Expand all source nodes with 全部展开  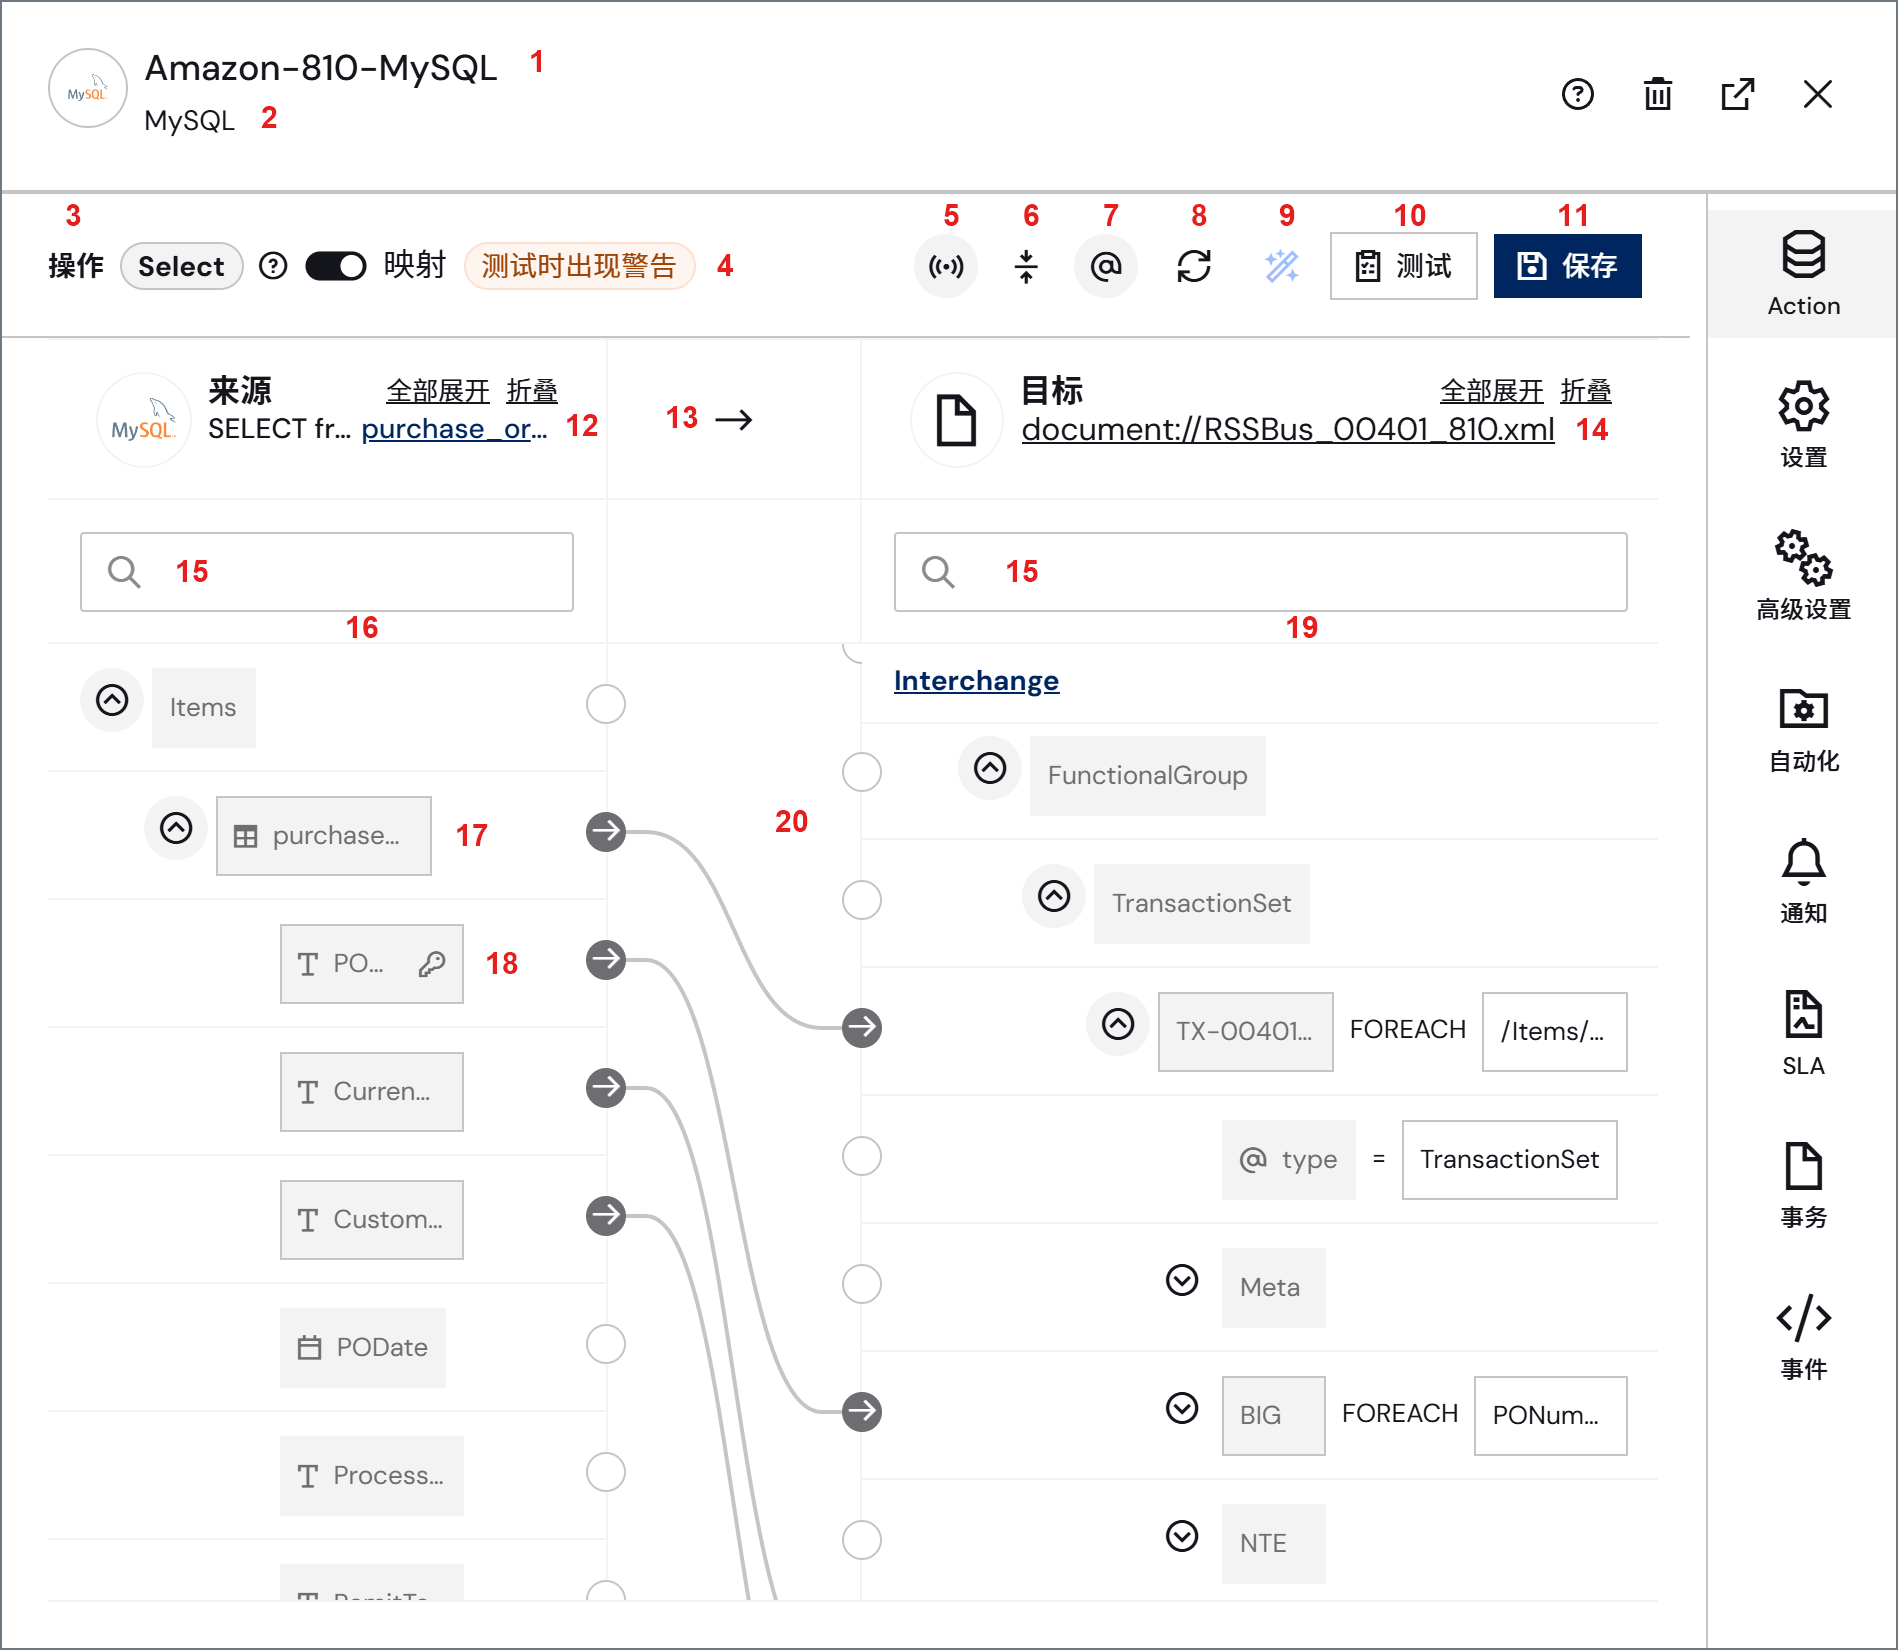[x=438, y=391]
